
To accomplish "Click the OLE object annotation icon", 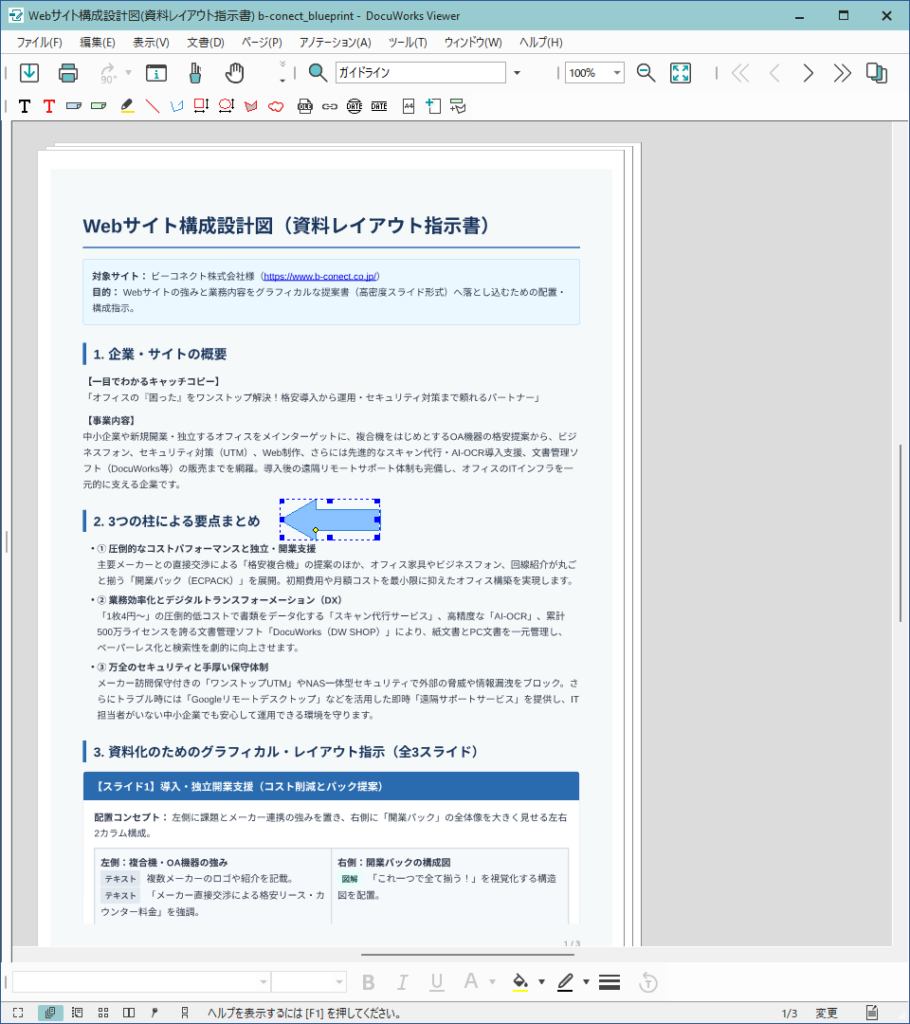I will click(x=305, y=106).
